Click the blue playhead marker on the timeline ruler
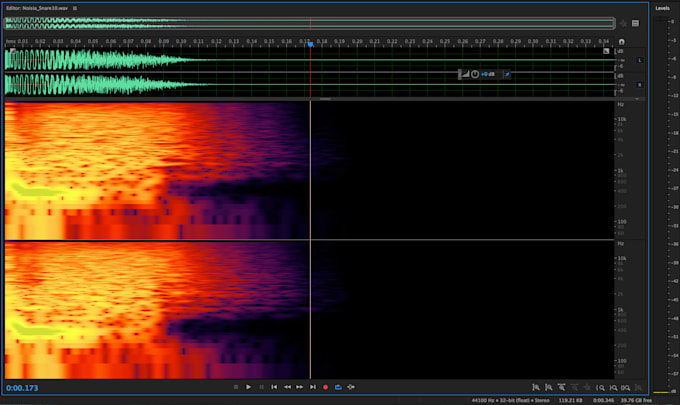This screenshot has height=405, width=680. pos(311,43)
